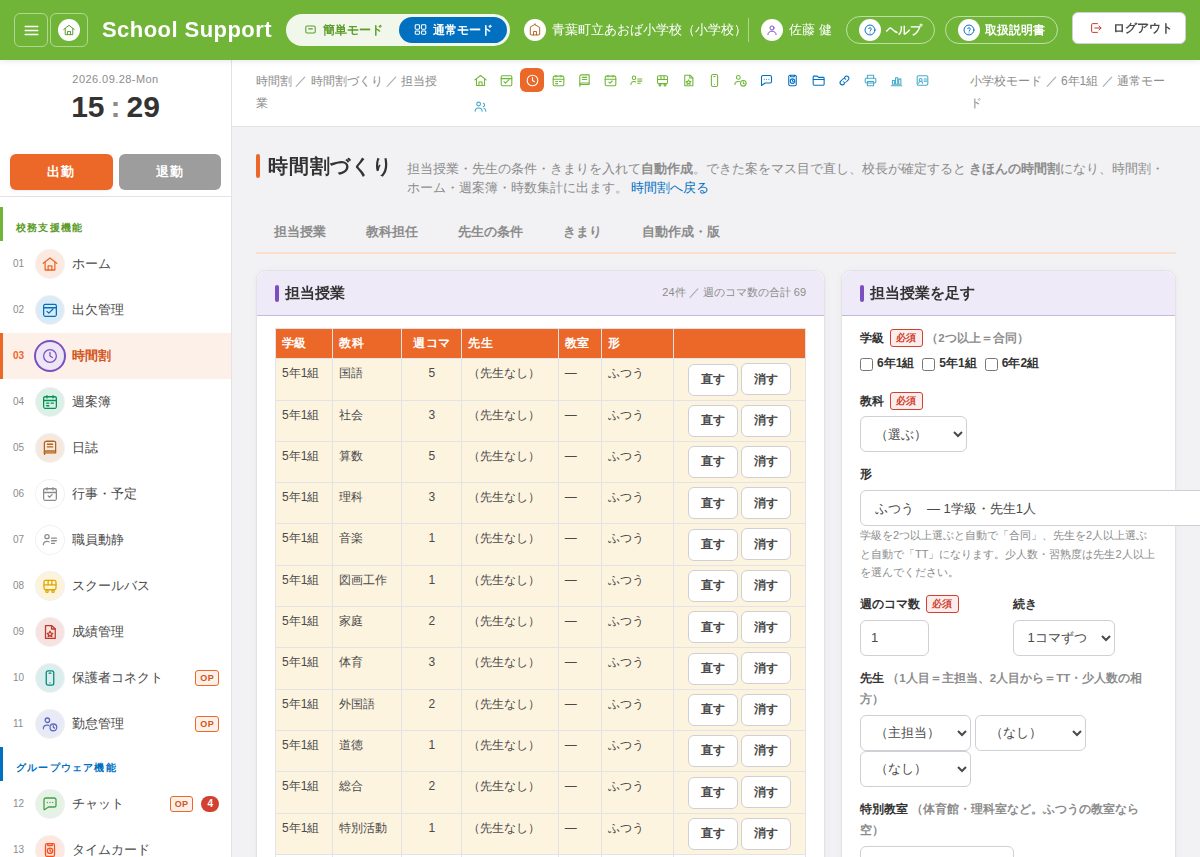
Task: Open the 続き dropdown showing 1コマずつ
Action: point(1064,638)
